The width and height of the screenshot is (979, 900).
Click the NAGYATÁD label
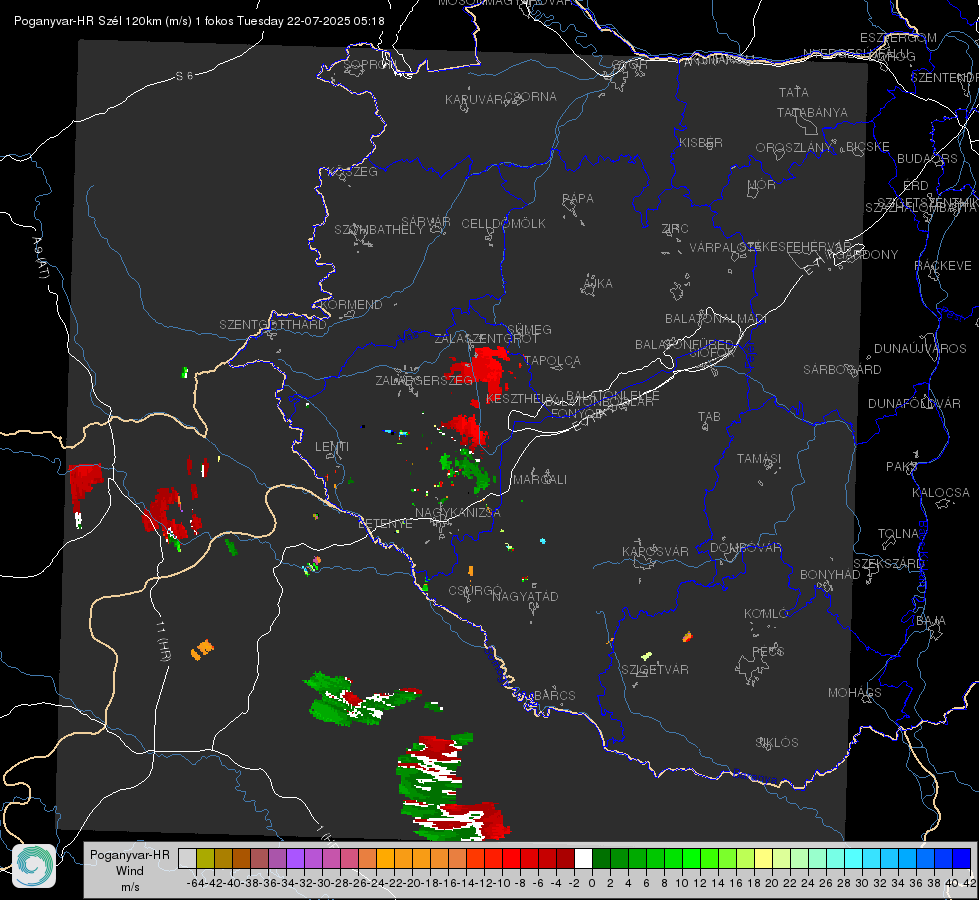pos(525,596)
